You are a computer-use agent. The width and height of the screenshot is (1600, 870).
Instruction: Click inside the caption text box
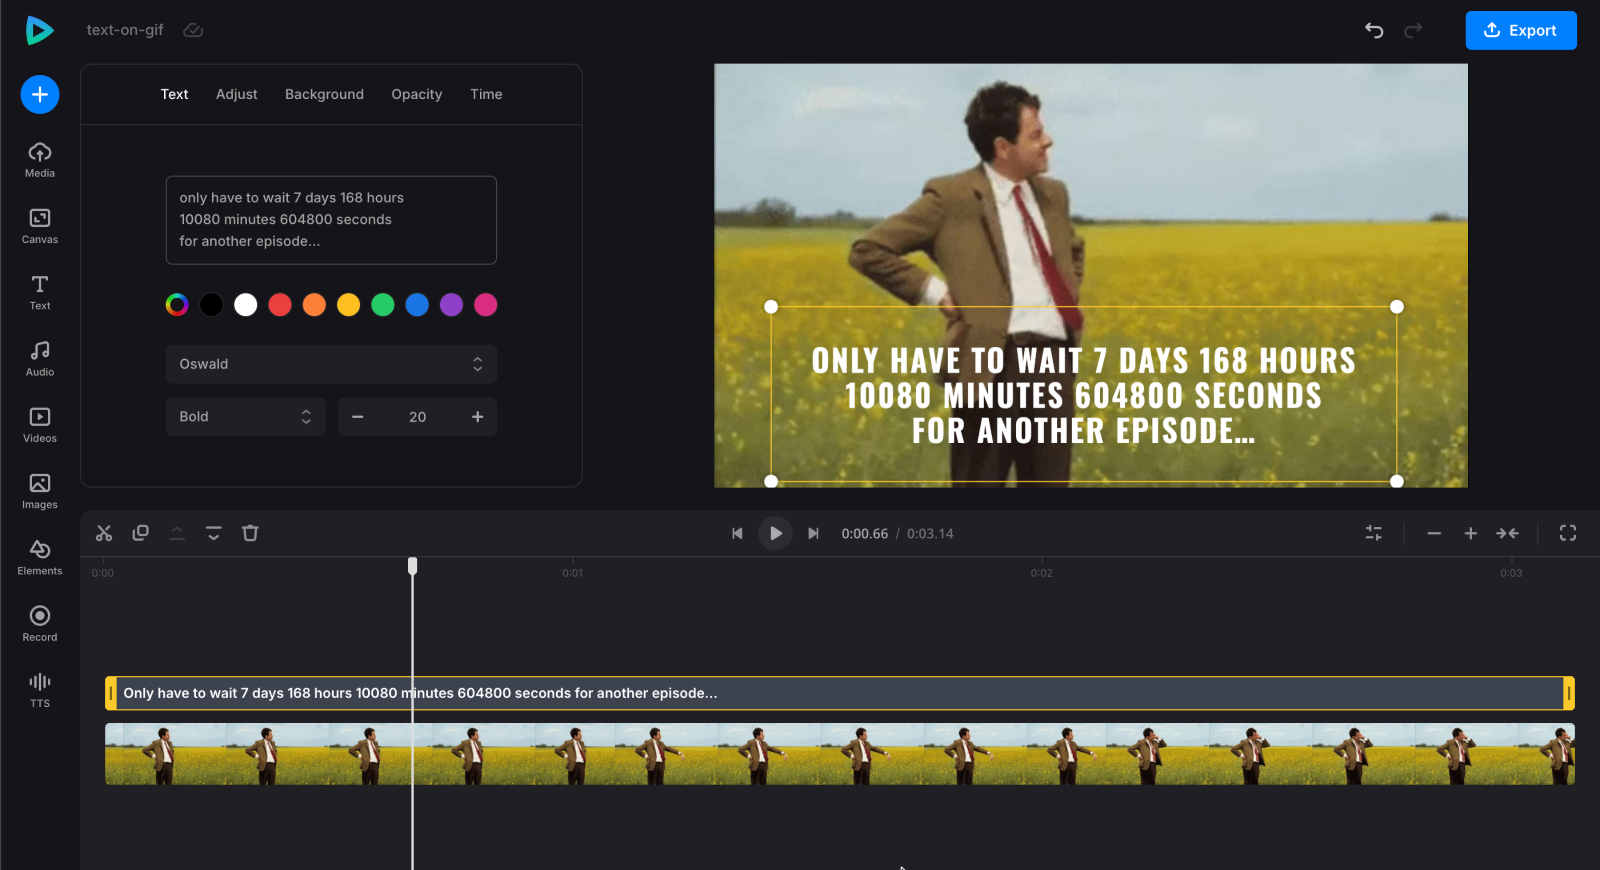pos(331,220)
